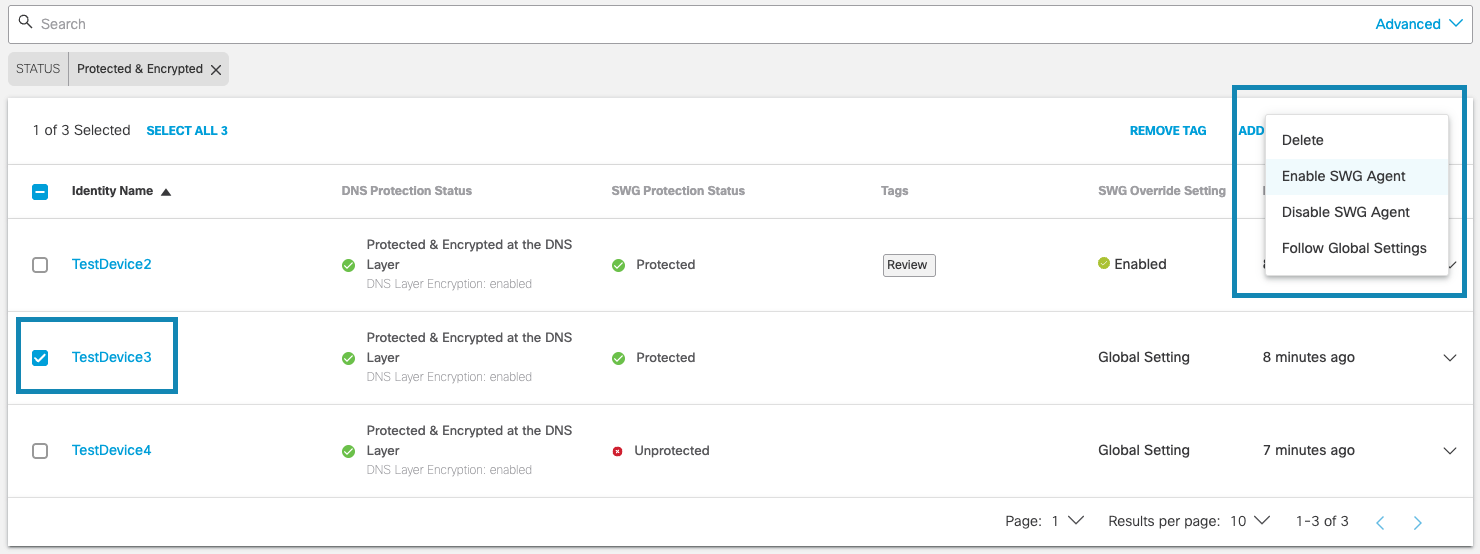
Task: Toggle the header select-all checkbox
Action: [x=40, y=192]
